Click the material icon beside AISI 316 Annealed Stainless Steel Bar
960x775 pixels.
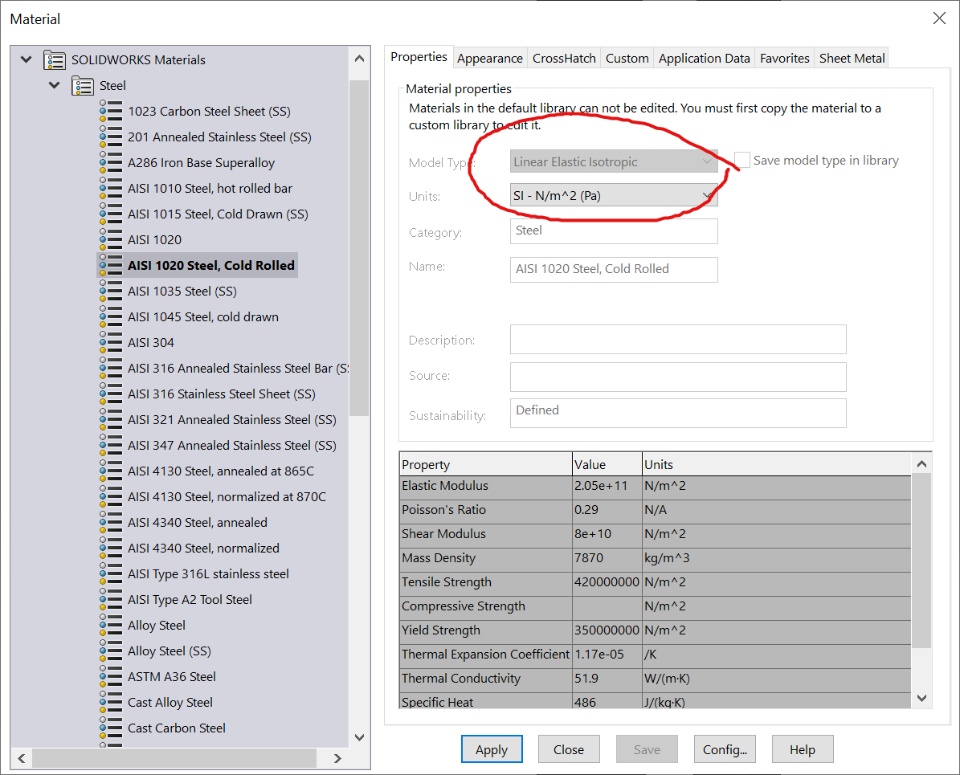pos(111,369)
